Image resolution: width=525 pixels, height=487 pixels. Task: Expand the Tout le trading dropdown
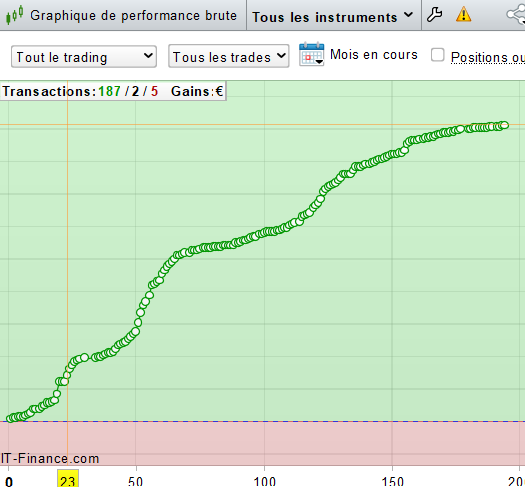[84, 57]
